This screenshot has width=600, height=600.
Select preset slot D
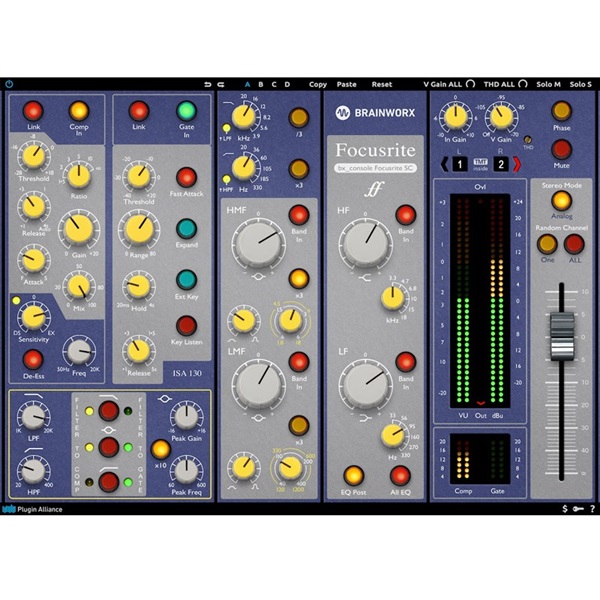[x=288, y=85]
